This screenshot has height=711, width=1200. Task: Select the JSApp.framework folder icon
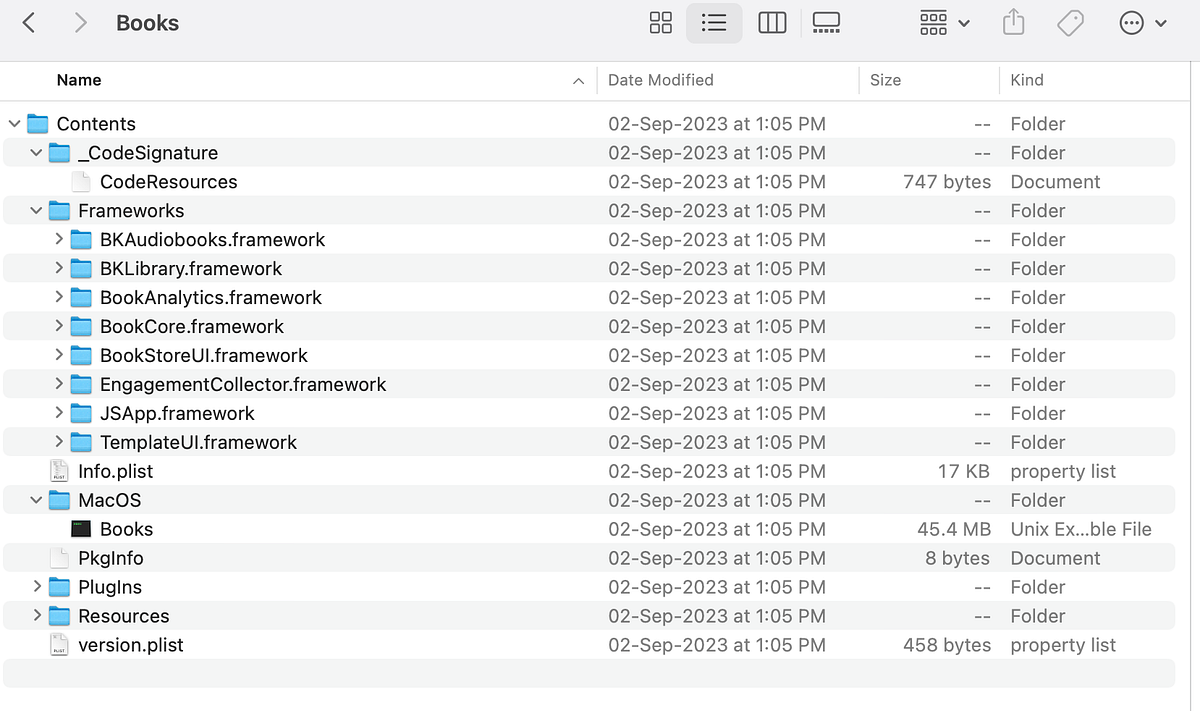[82, 414]
